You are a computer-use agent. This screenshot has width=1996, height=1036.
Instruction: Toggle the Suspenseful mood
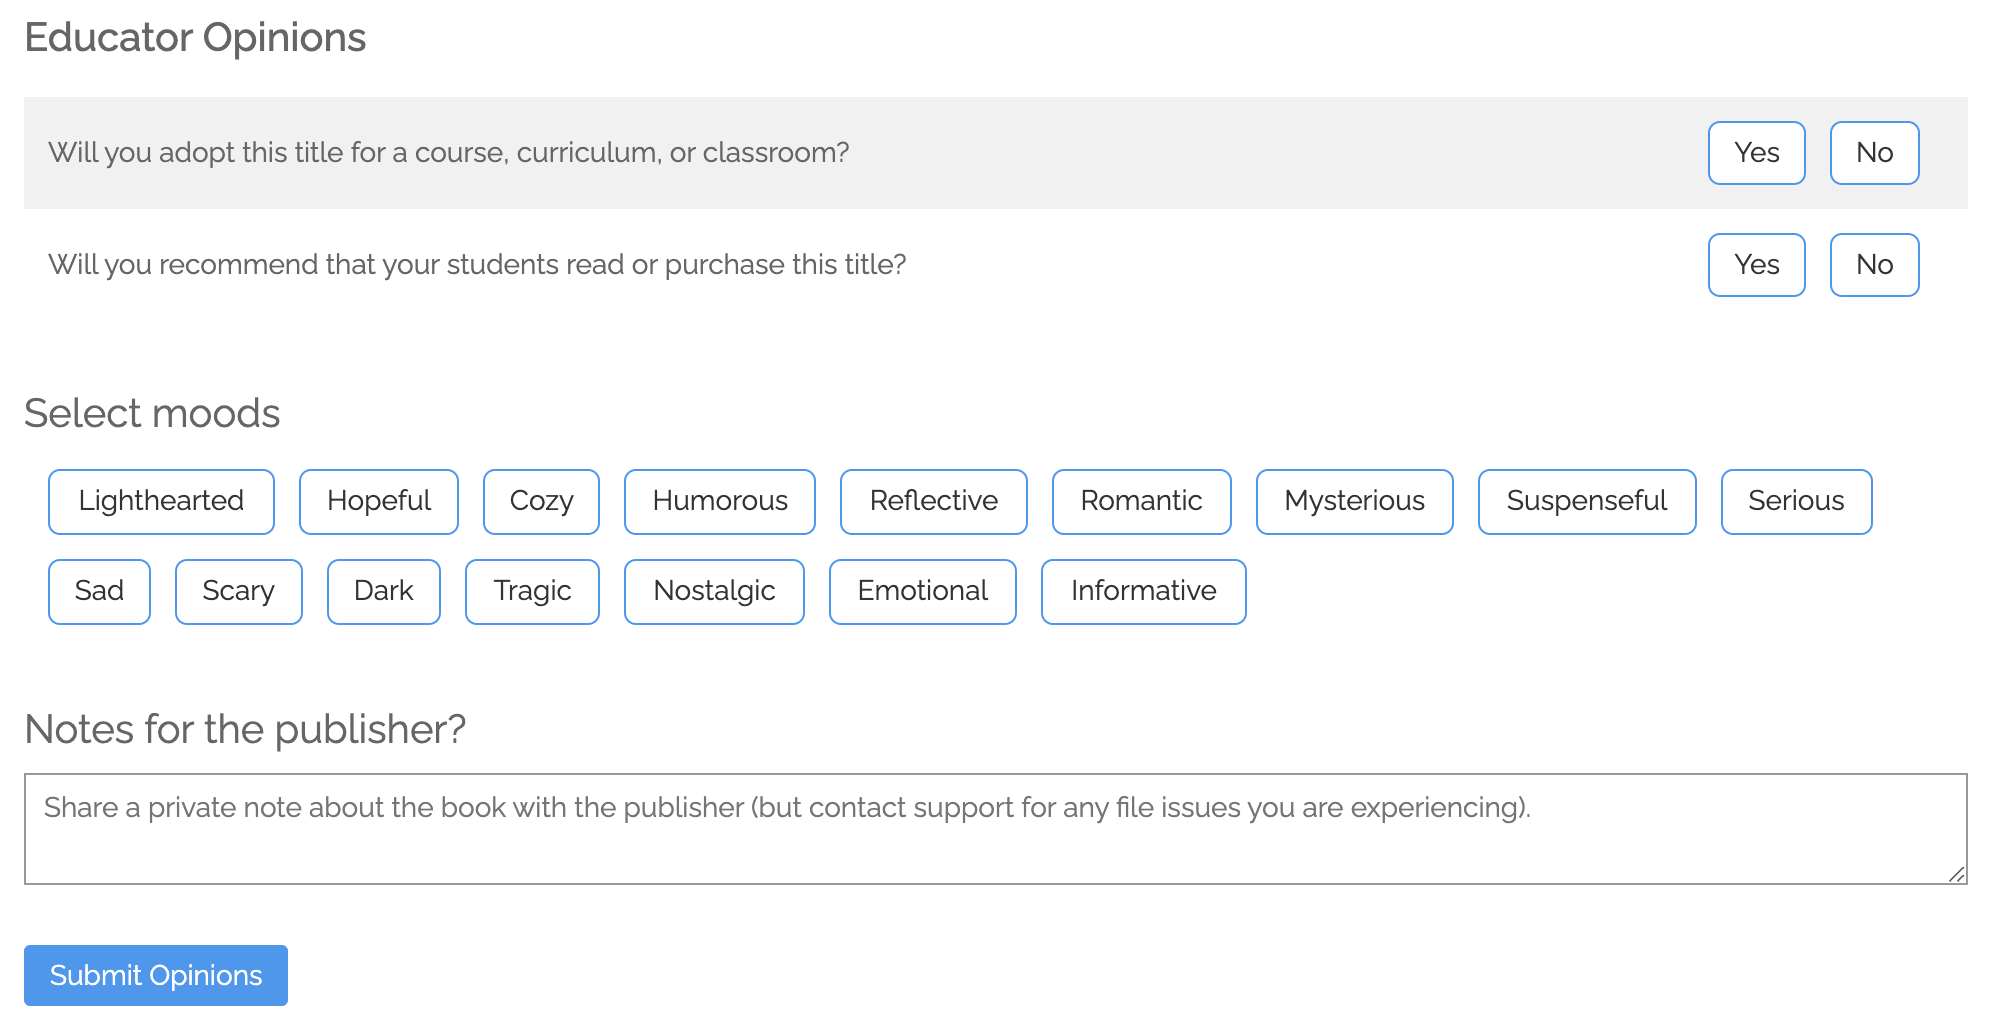pyautogui.click(x=1587, y=502)
